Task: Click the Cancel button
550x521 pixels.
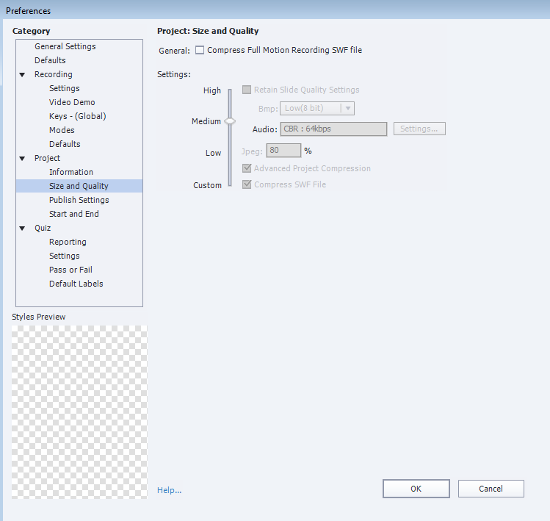Action: pos(491,489)
